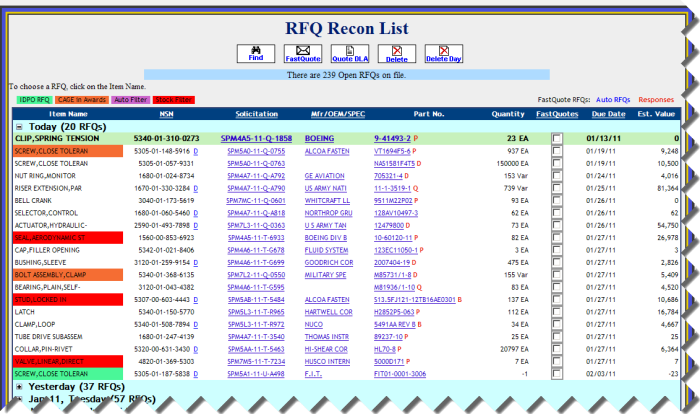Sort by NSN column header
Viewport: 700px width, 414px height.
167,114
